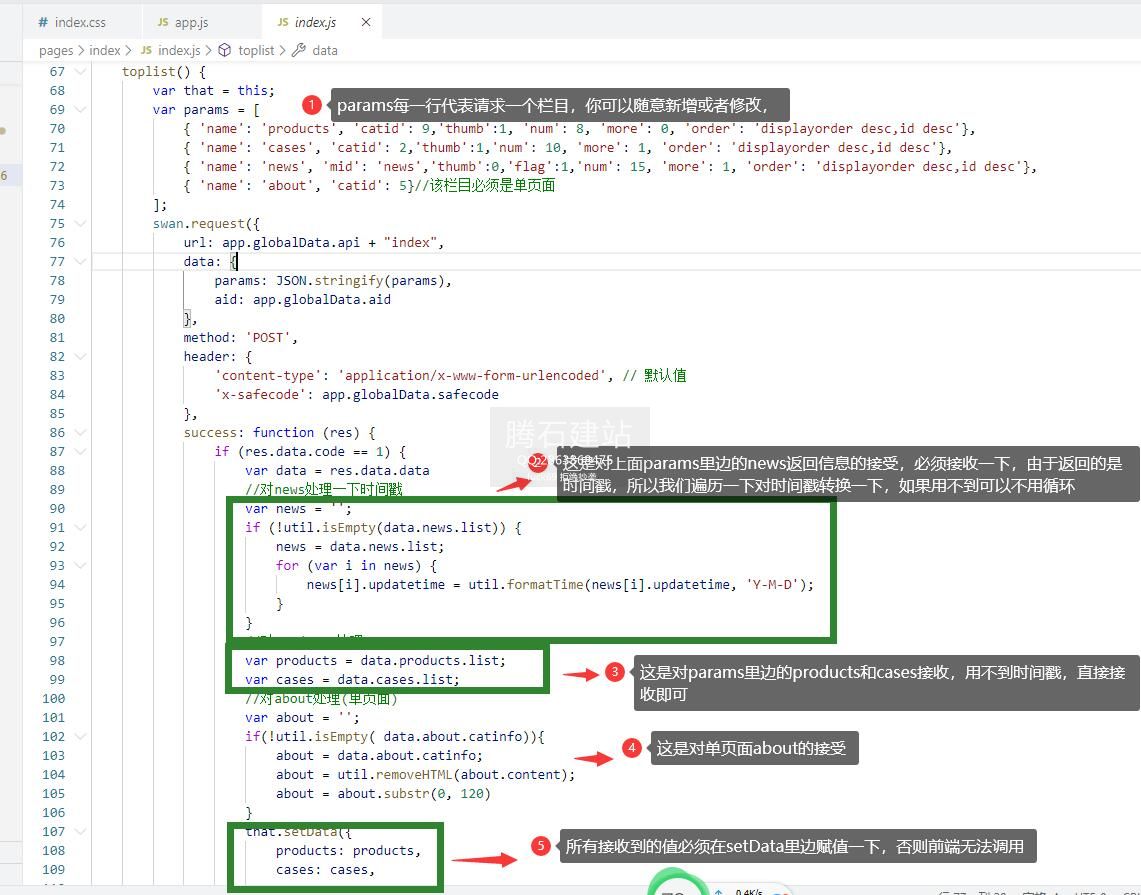Click the 'cases: cases,' line
Screen dimensions: 1141x895
(x=325, y=870)
